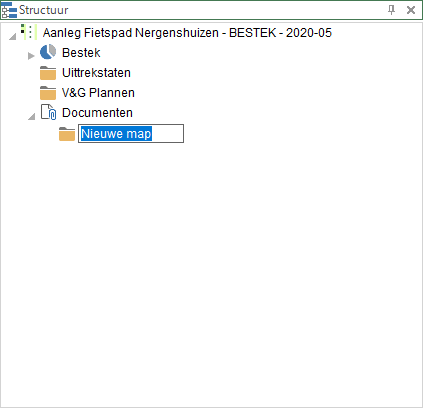
Task: Select the Uittrekstaten folder label
Action: 96,73
